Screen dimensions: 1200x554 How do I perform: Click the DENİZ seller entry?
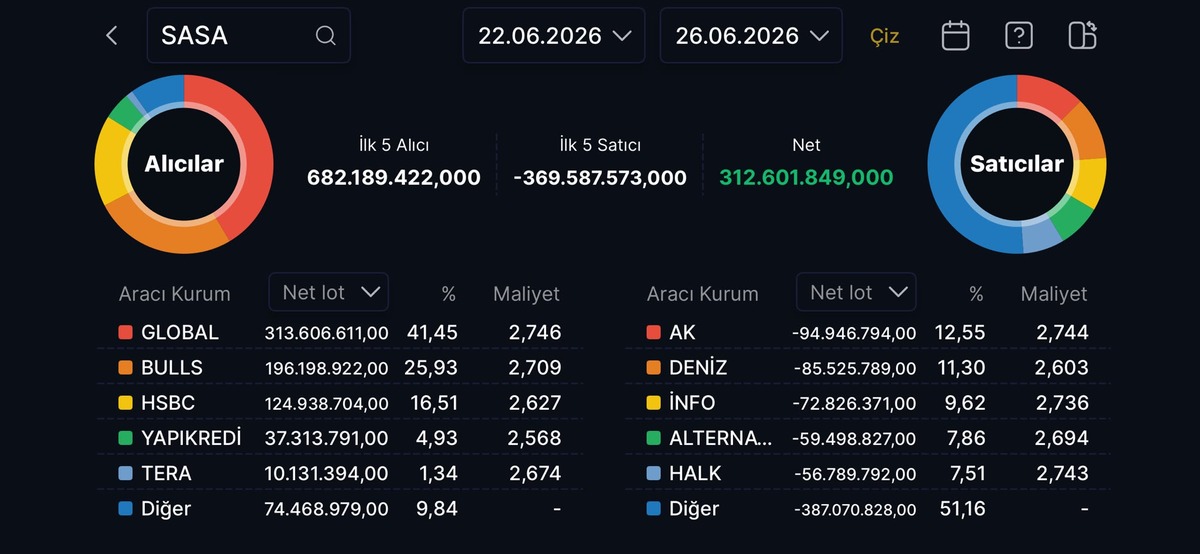[868, 368]
